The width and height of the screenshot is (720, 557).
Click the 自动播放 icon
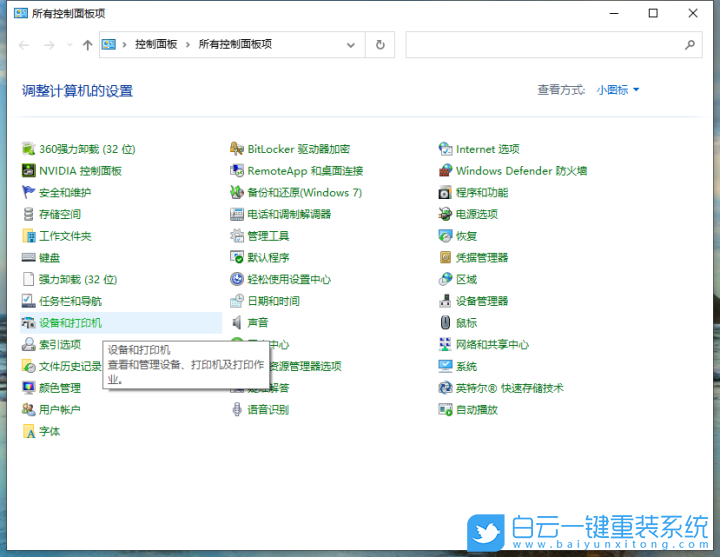[x=445, y=410]
